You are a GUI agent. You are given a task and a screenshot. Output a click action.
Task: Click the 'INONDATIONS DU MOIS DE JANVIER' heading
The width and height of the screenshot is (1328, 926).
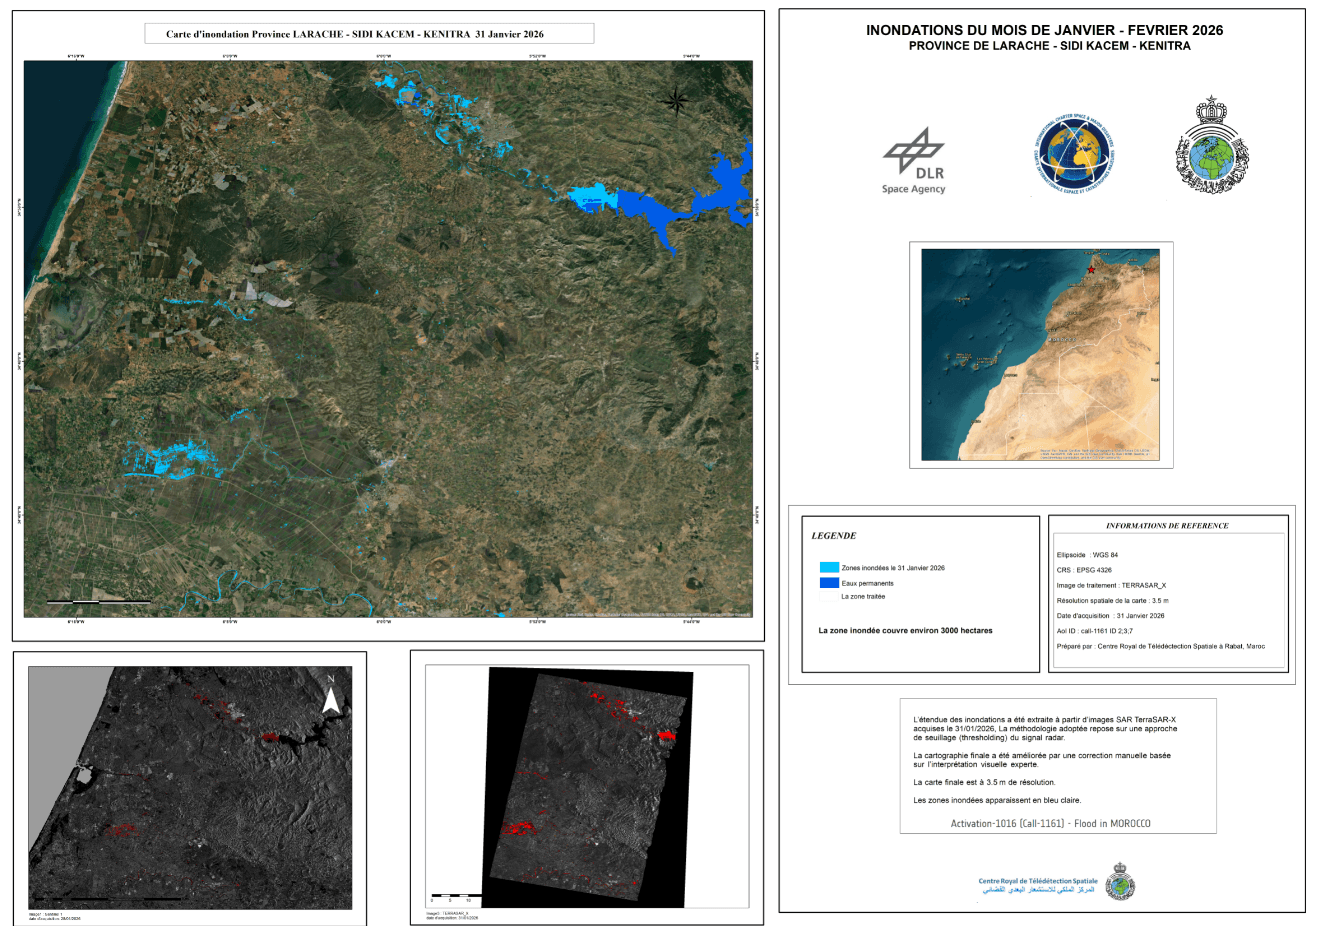tap(1044, 30)
